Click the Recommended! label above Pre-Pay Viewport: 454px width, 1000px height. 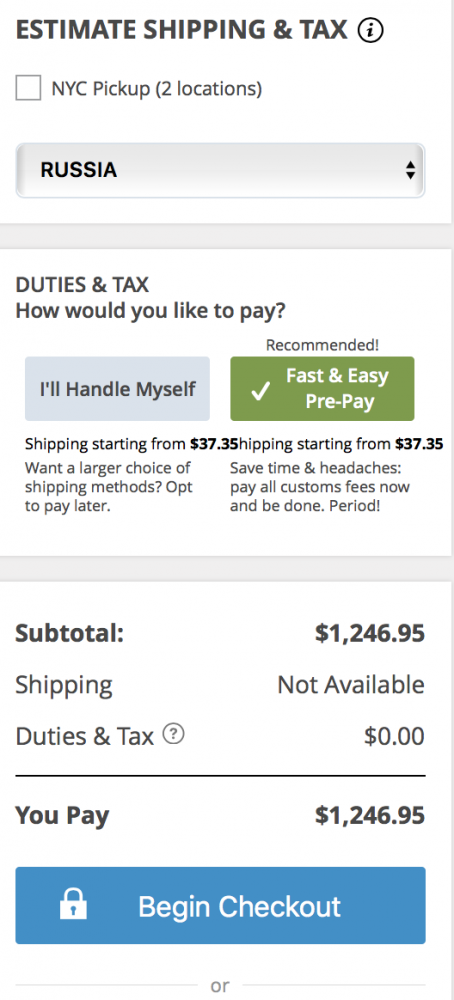click(x=322, y=345)
